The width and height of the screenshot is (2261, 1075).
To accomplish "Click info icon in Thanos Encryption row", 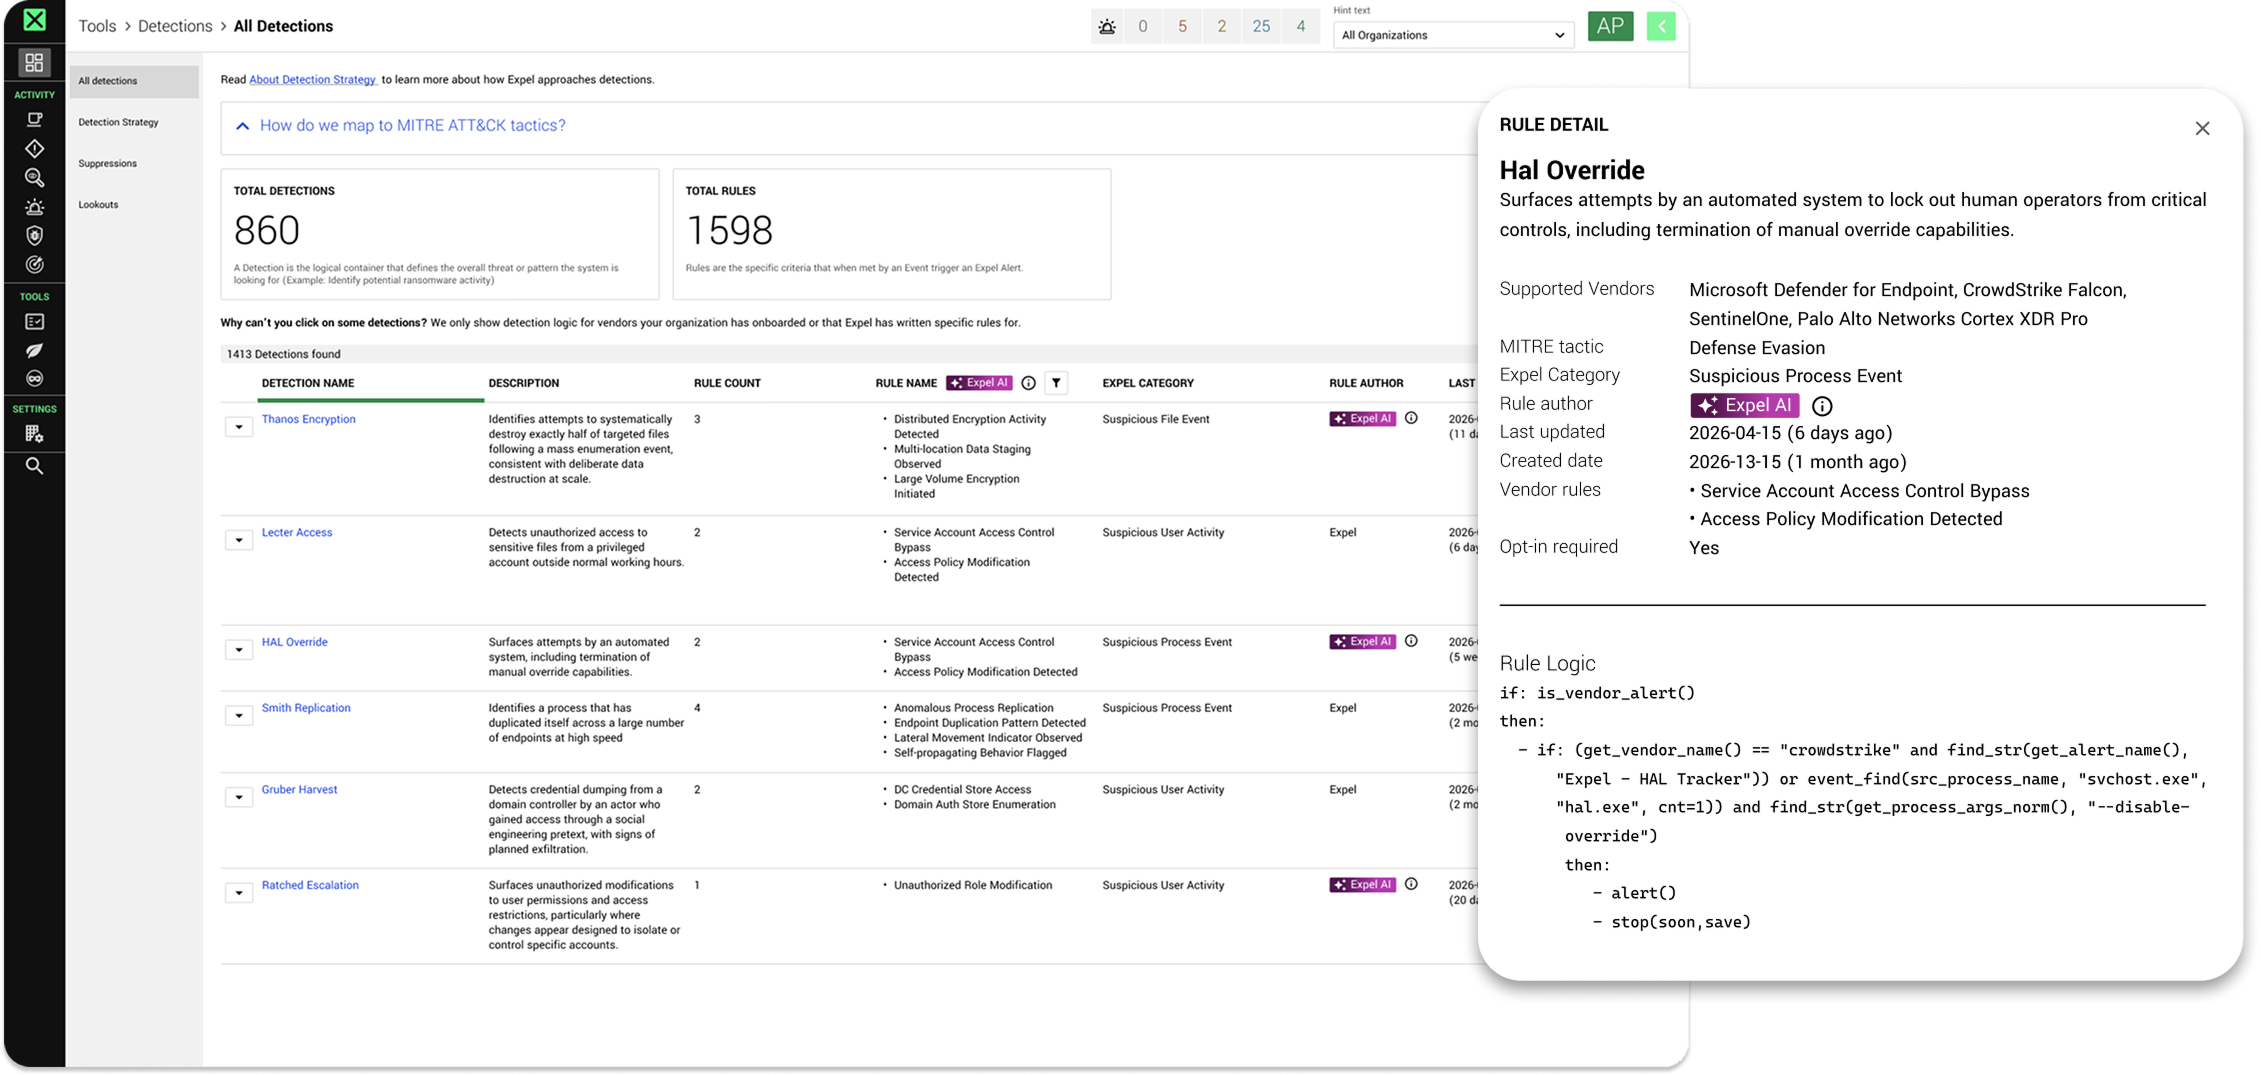I will tap(1411, 418).
